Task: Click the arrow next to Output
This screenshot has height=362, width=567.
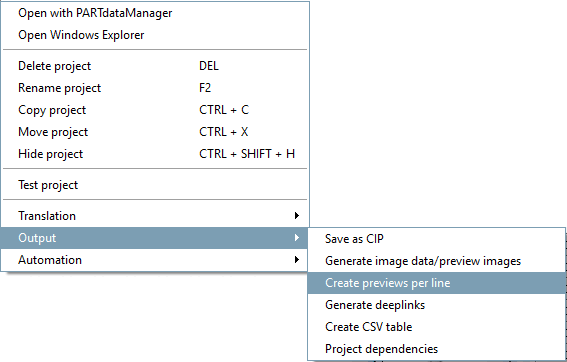Action: (x=297, y=238)
